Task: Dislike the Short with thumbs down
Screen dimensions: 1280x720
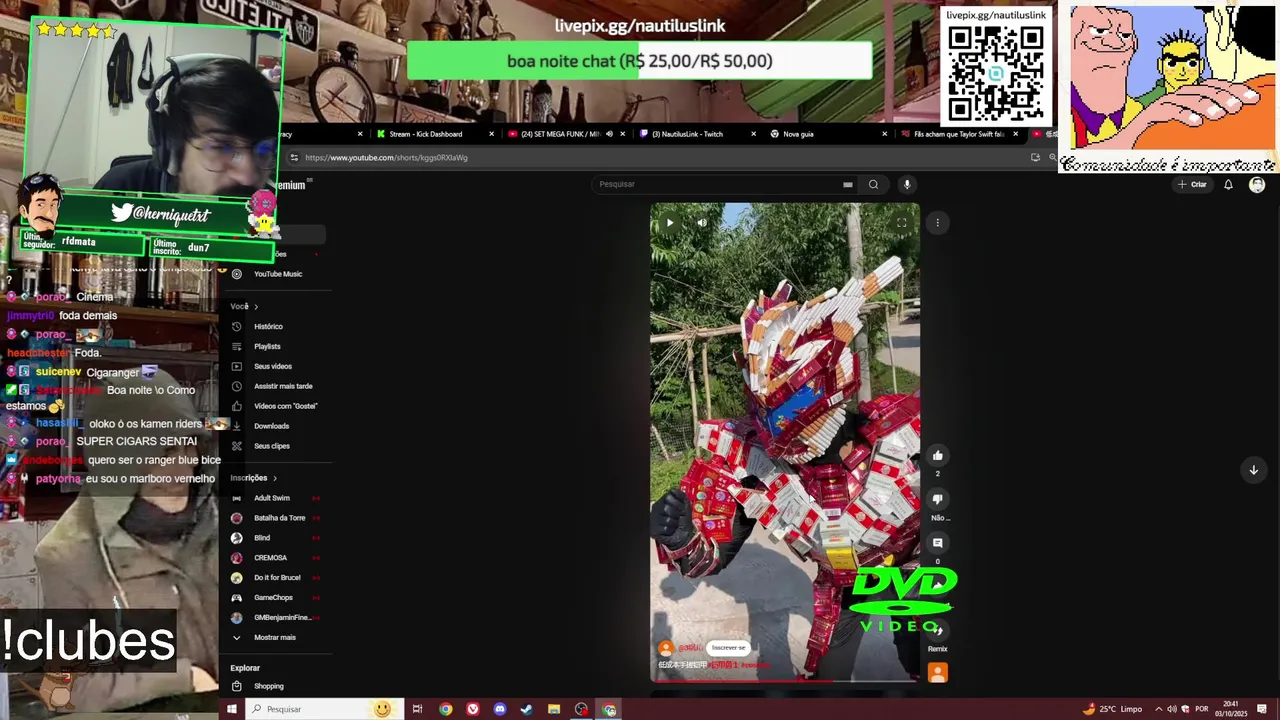Action: 937,499
